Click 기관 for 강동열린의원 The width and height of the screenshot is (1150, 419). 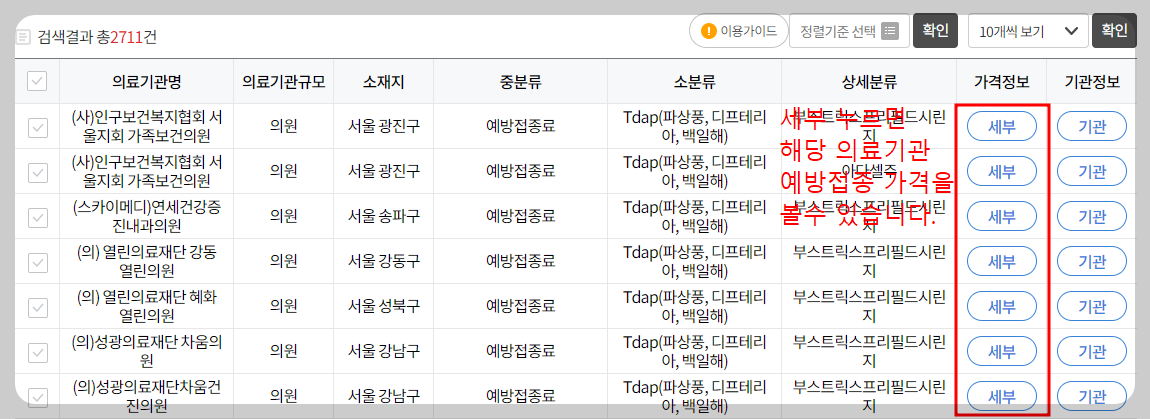(x=1091, y=261)
